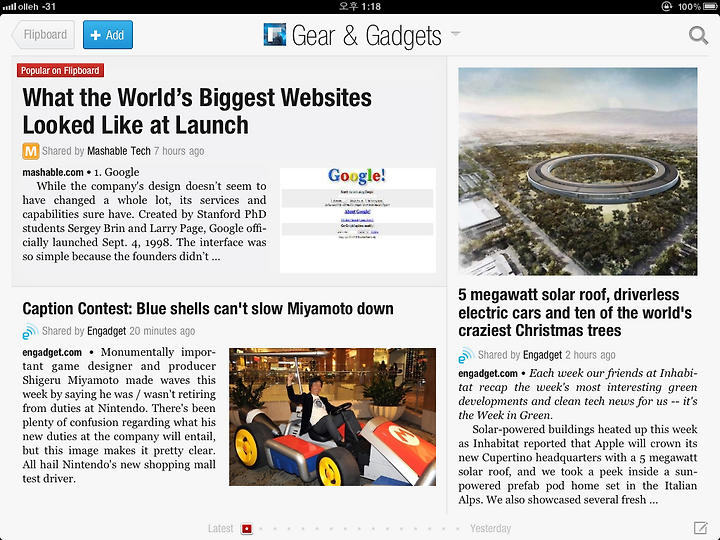
Task: Click the 2 hours ago timestamp
Action: [x=590, y=355]
